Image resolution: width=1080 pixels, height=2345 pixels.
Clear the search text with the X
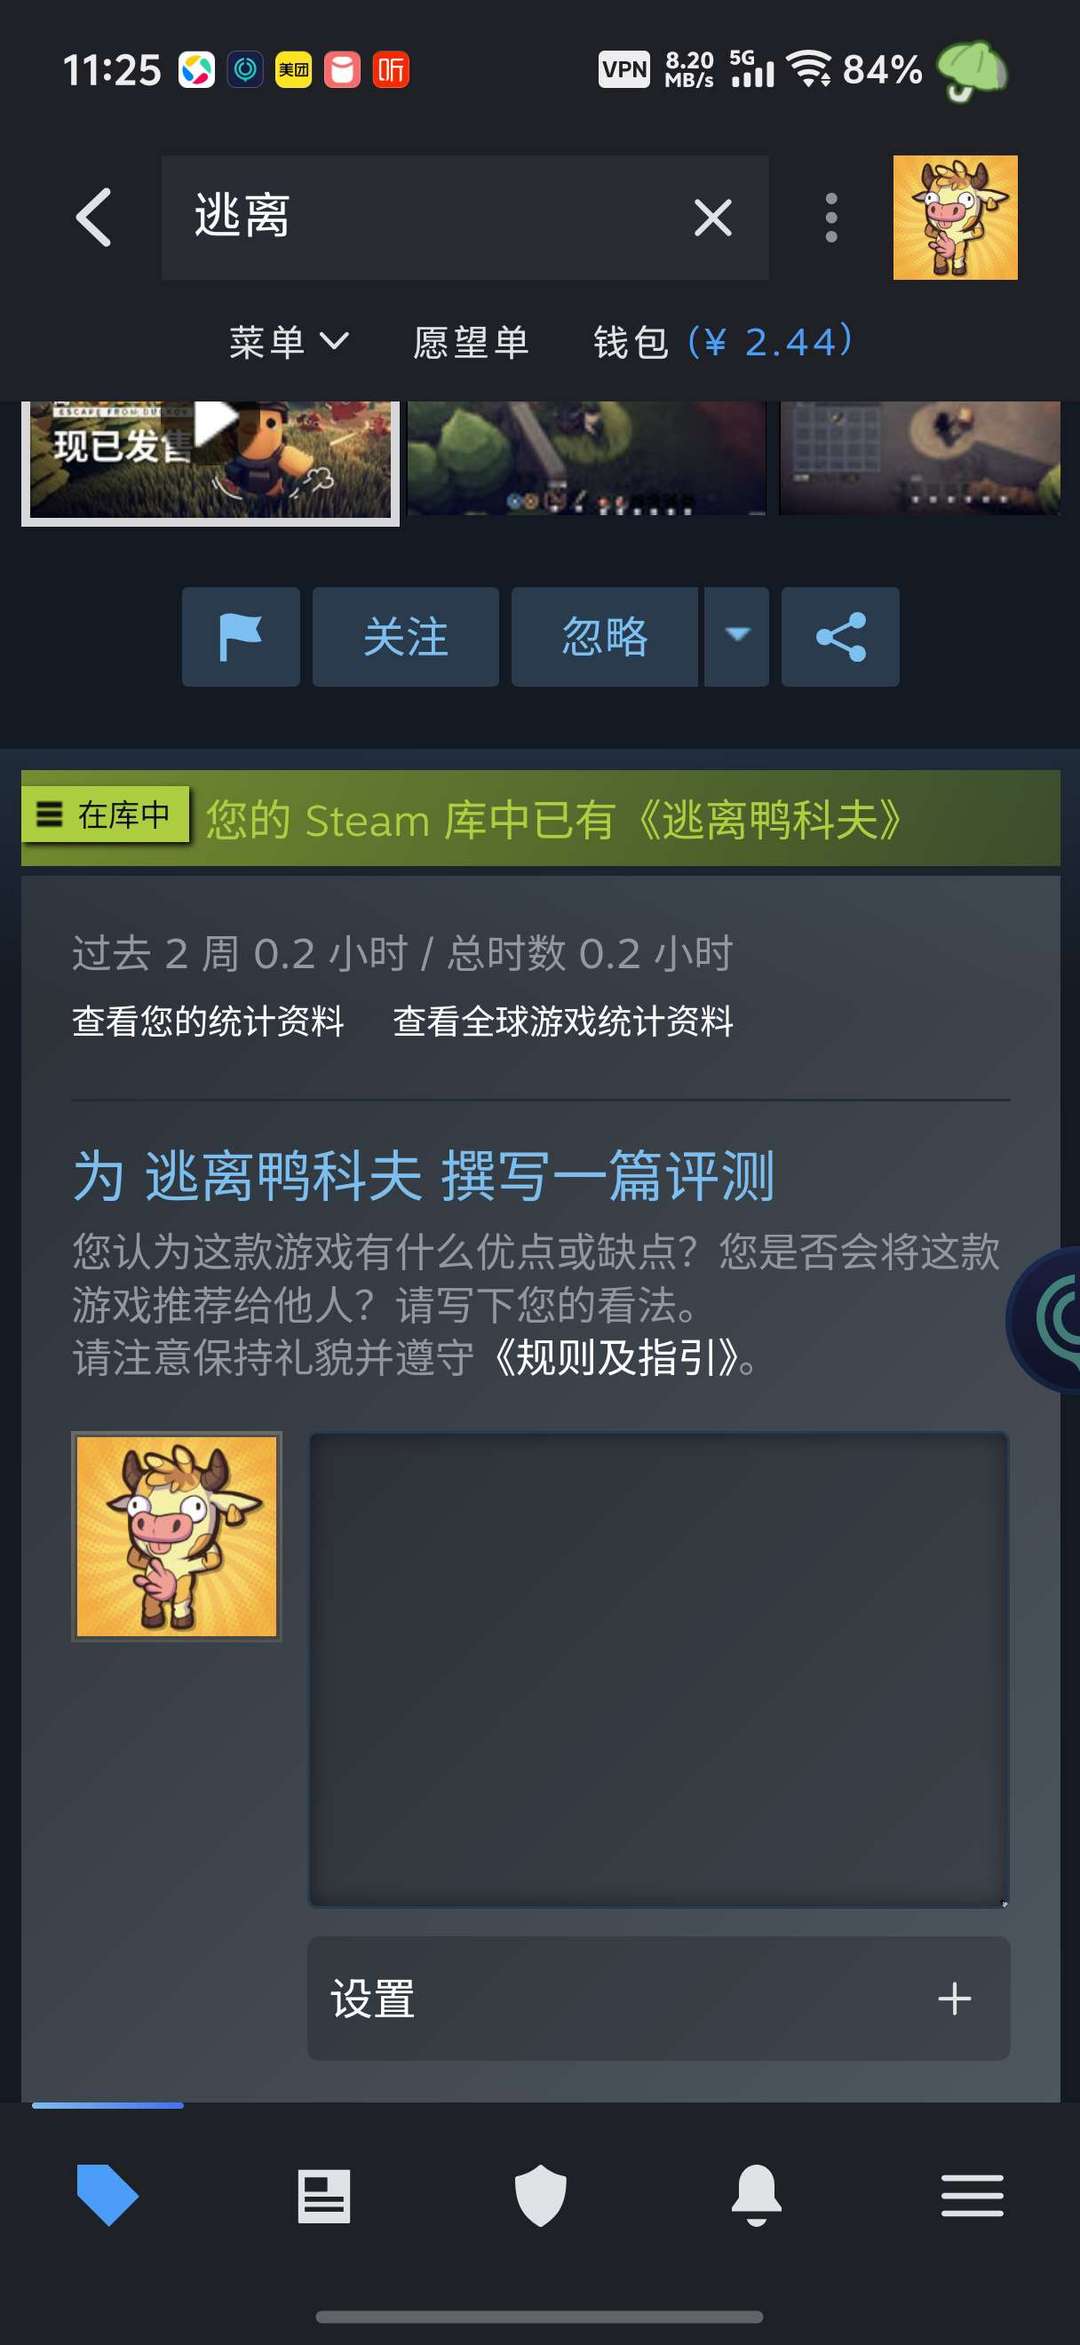pyautogui.click(x=713, y=217)
